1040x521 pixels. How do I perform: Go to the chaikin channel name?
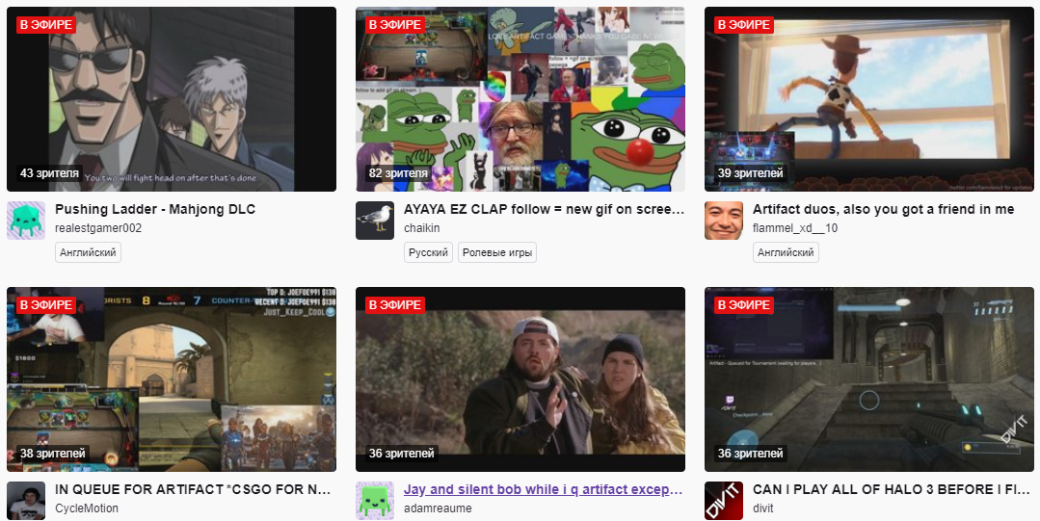pyautogui.click(x=422, y=228)
